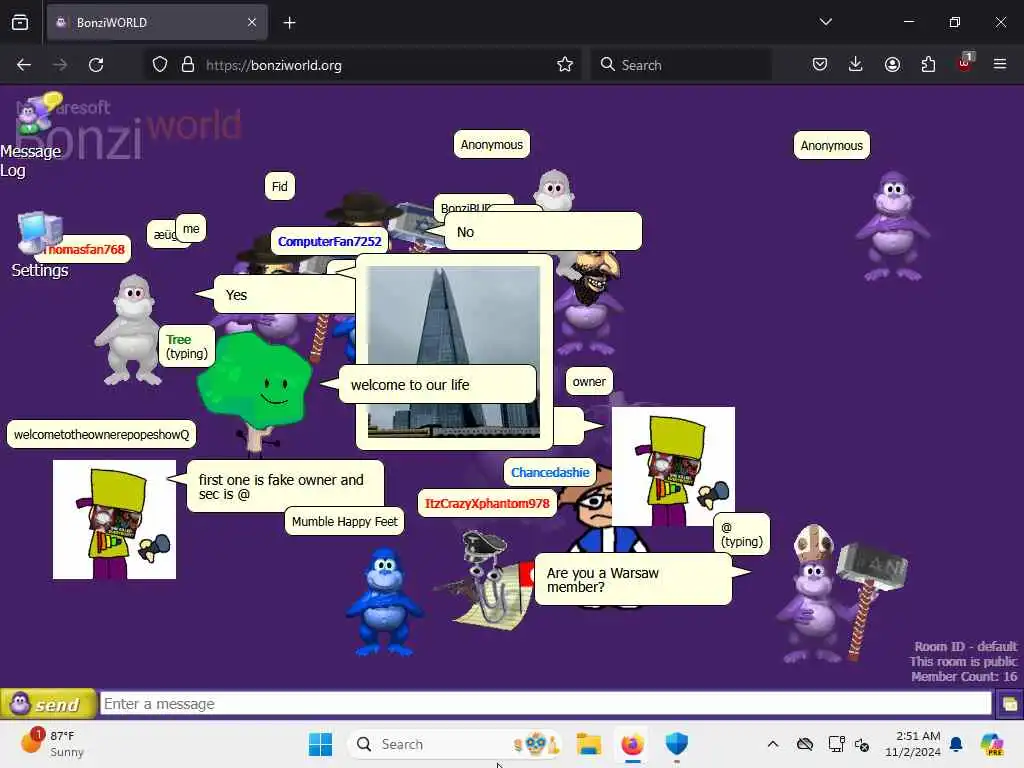
Task: Click the Clippy character with officer hat
Action: click(487, 580)
